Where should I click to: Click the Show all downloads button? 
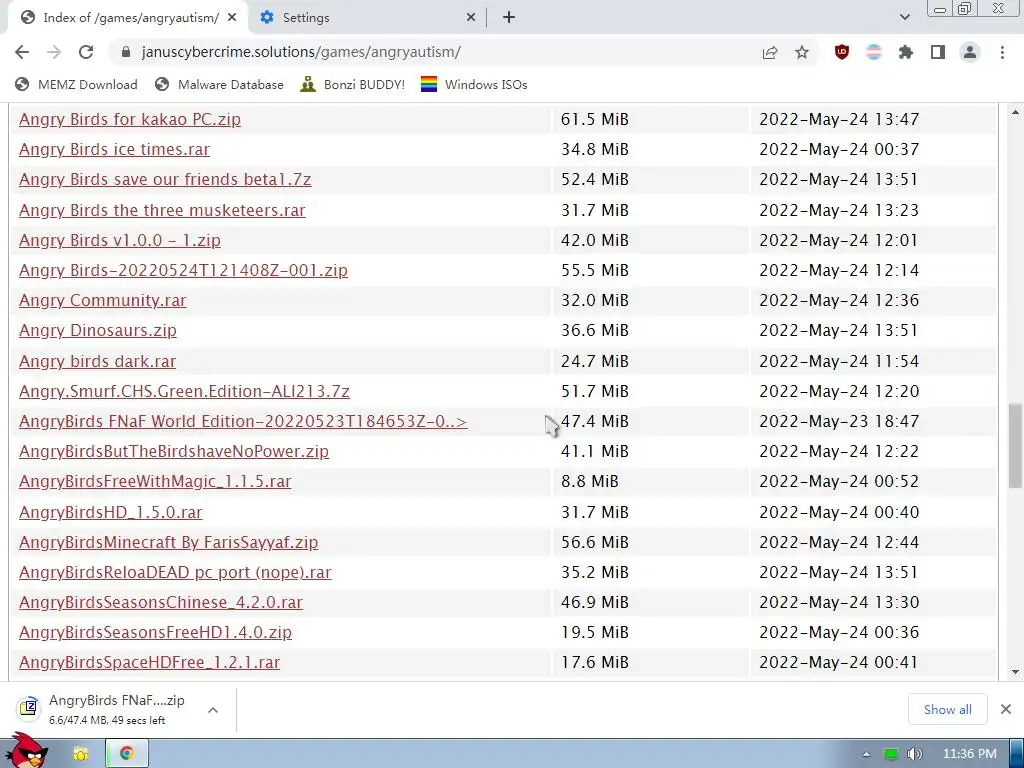[948, 709]
